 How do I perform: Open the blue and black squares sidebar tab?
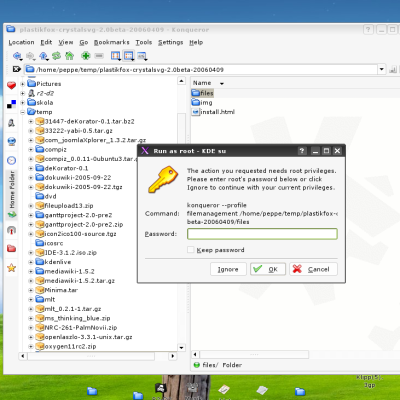tap(11, 104)
